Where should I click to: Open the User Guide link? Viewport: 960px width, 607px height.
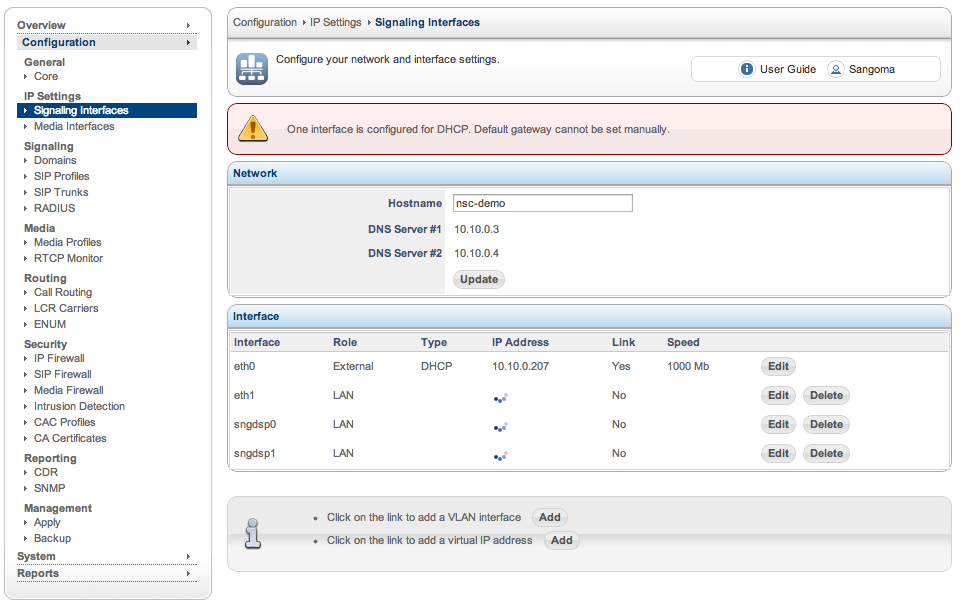click(x=788, y=69)
